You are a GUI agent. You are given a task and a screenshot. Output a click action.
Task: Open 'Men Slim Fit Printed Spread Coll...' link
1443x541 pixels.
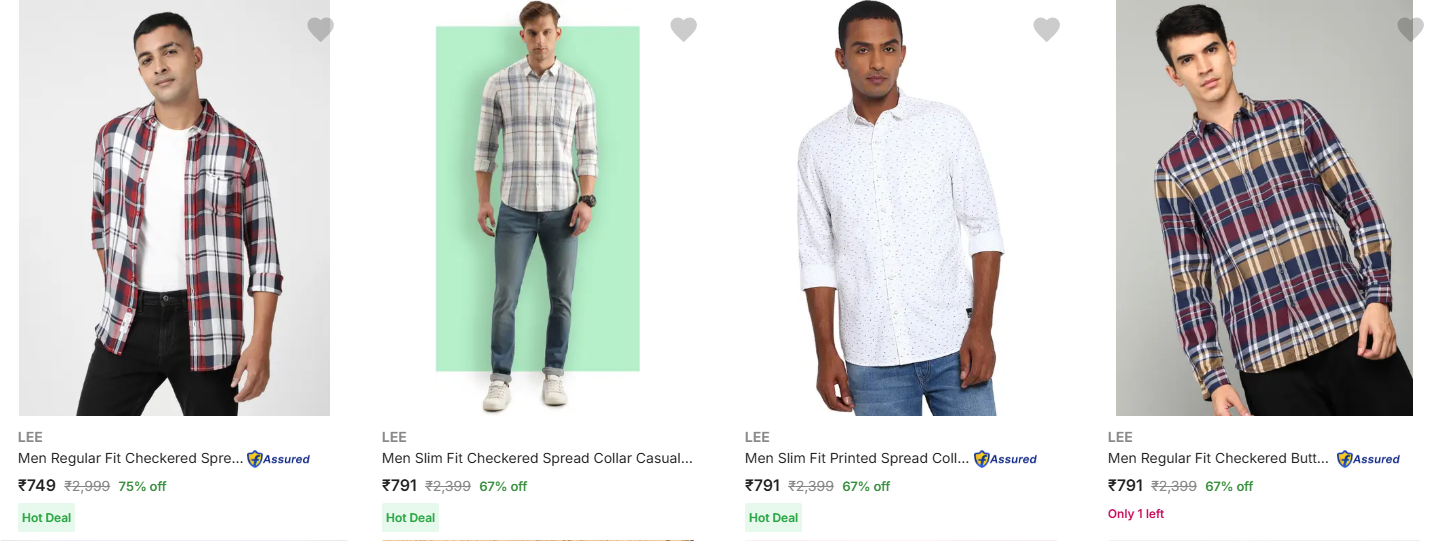pos(857,459)
